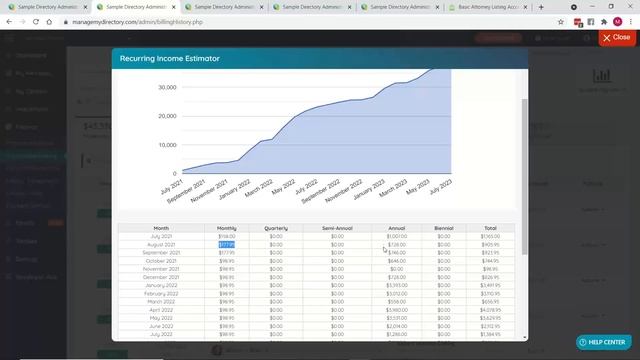Click the round dark icon beside minimize

pyautogui.click(x=574, y=7)
